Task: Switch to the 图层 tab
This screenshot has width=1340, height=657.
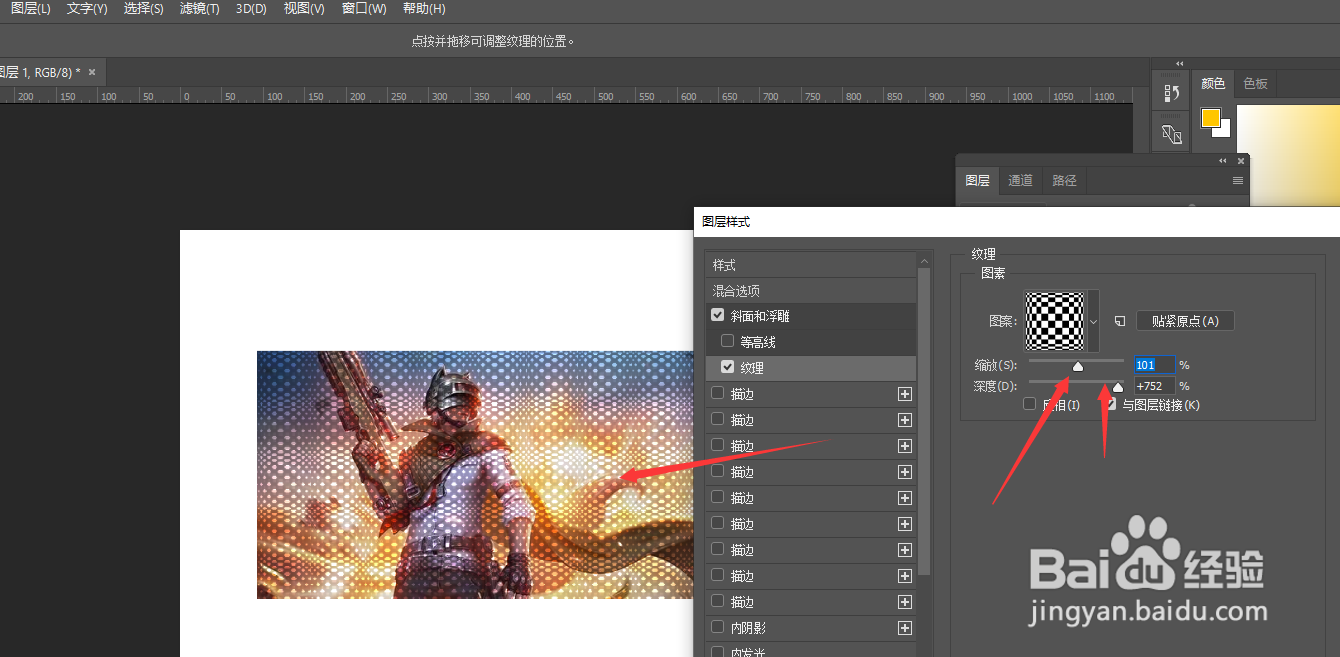Action: point(977,181)
